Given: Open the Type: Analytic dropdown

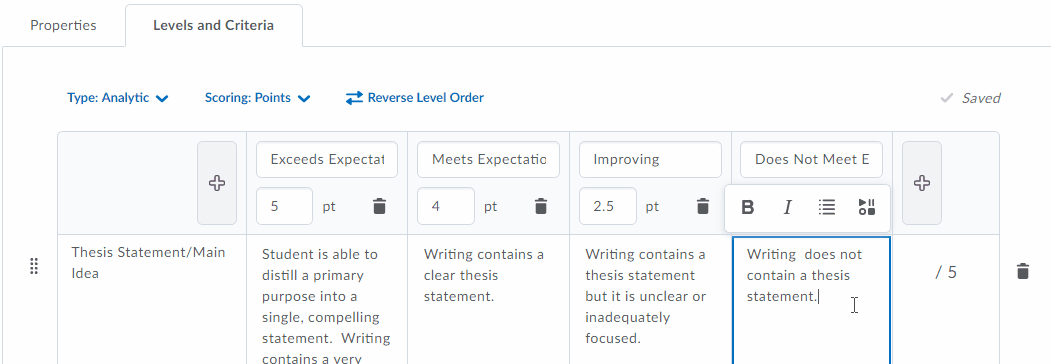Looking at the screenshot, I should coord(118,98).
